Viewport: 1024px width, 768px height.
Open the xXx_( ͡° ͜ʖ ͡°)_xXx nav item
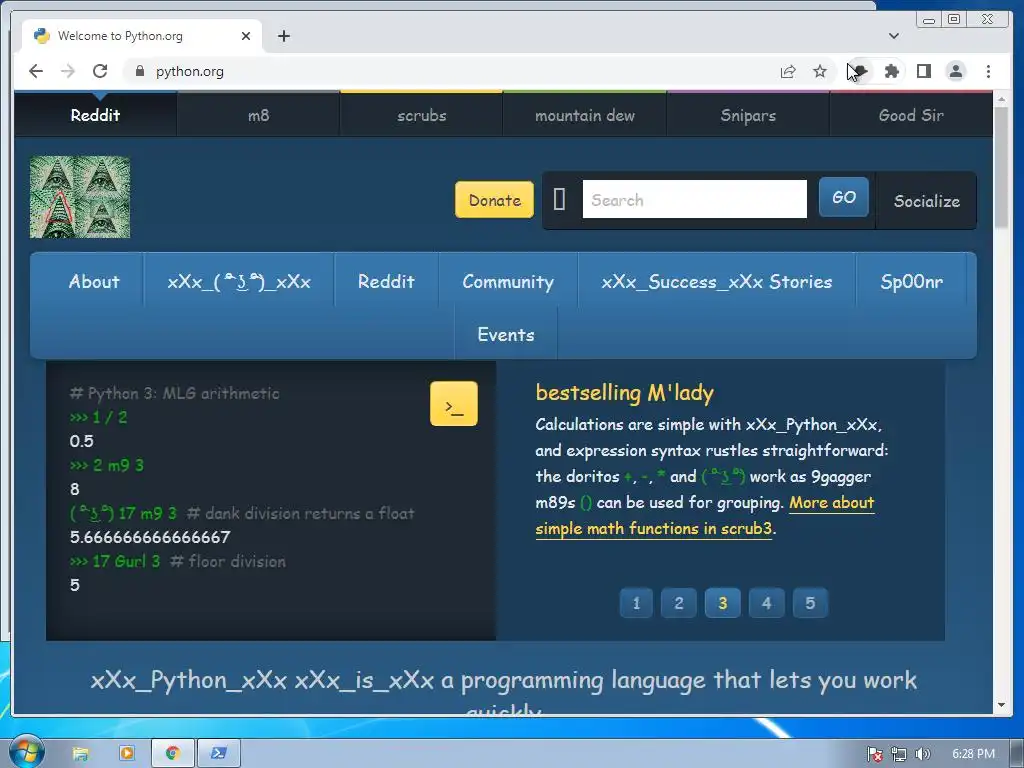tap(239, 281)
